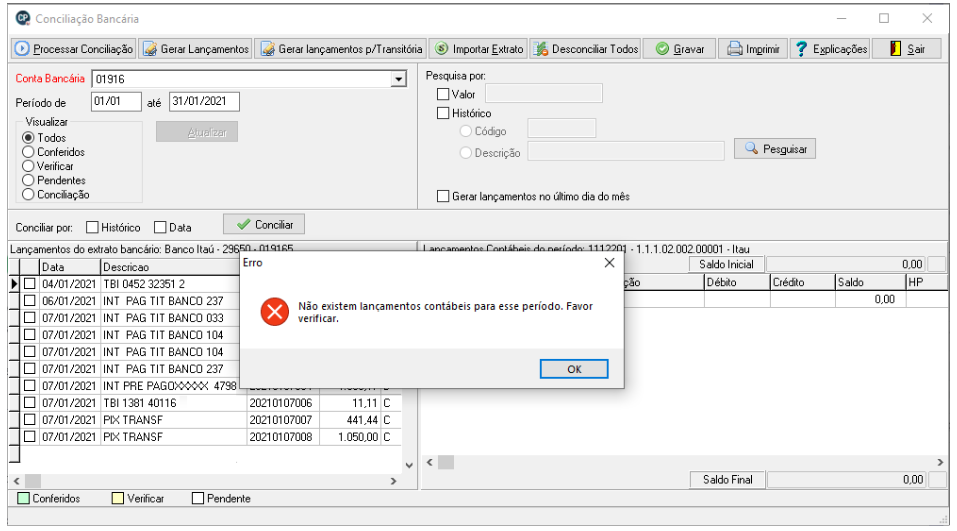
Task: Click Desconciliar Todos toolbar button
Action: (585, 49)
